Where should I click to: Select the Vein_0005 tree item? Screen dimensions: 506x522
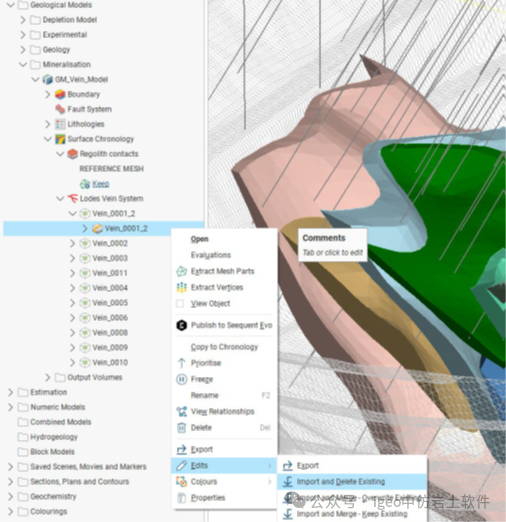pos(110,303)
